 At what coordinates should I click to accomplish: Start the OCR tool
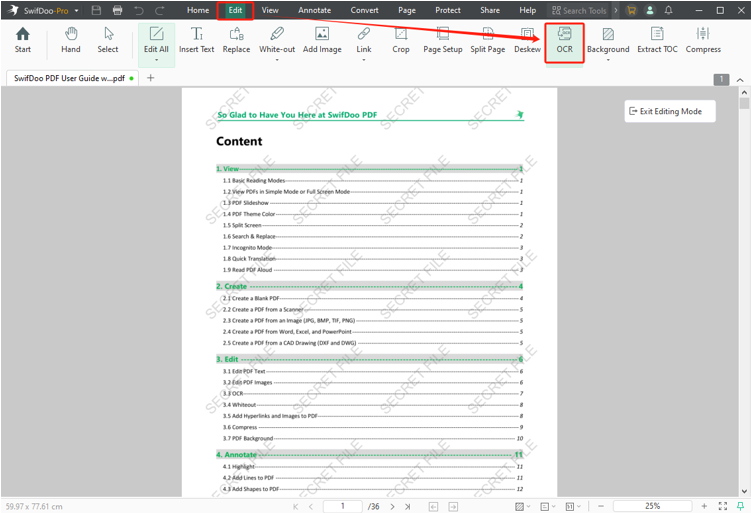(x=564, y=42)
